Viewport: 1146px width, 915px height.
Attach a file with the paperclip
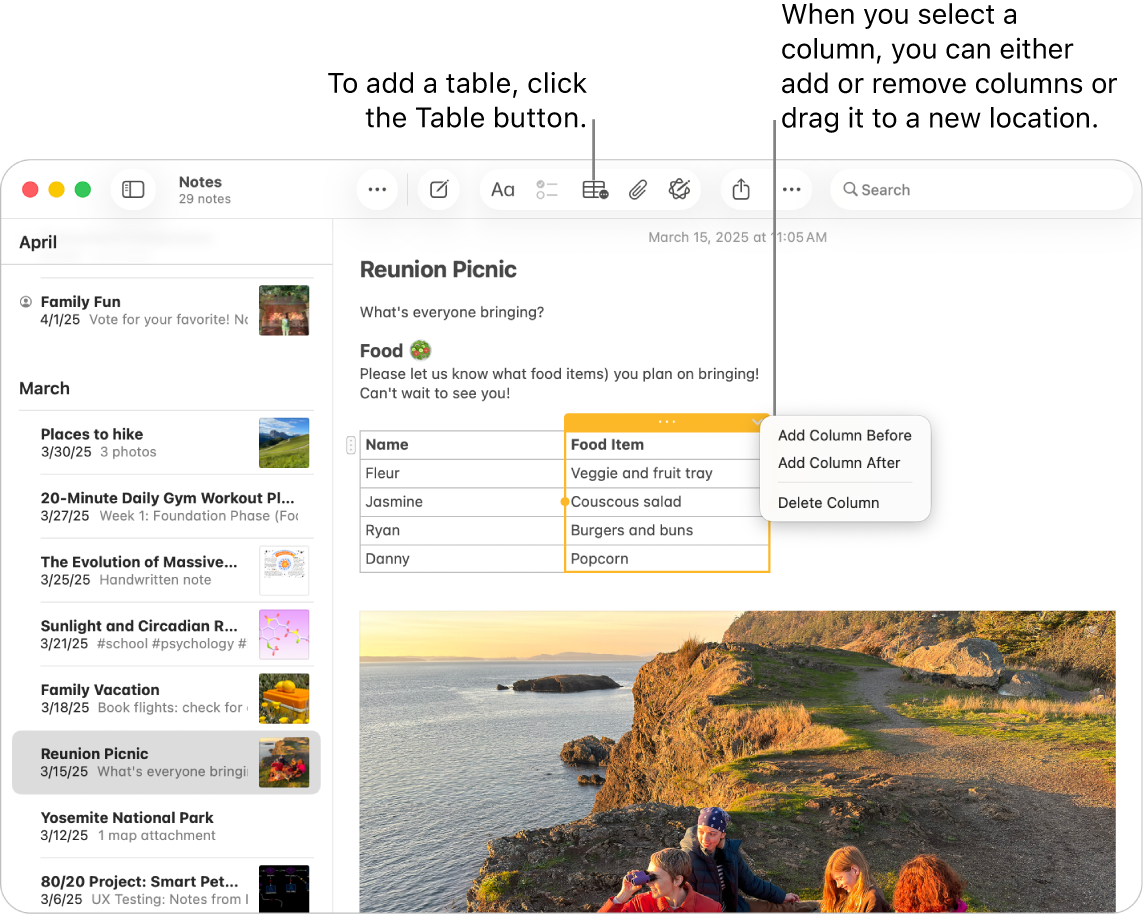coord(638,188)
